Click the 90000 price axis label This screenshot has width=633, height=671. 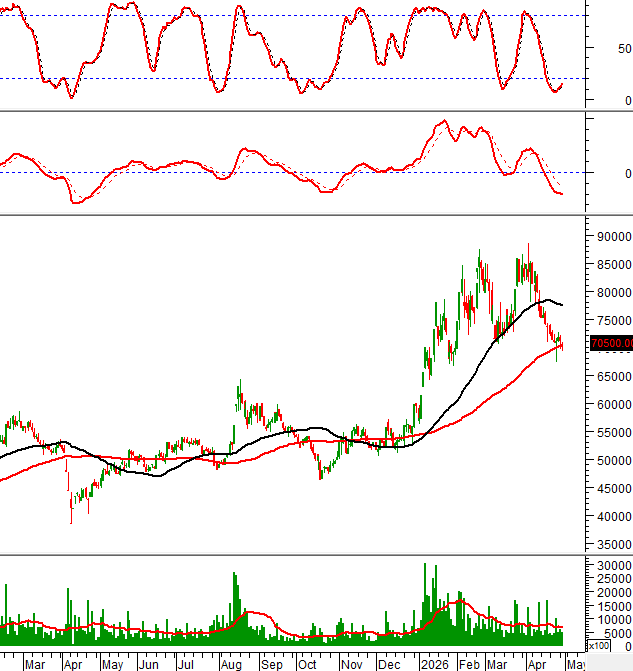point(615,237)
